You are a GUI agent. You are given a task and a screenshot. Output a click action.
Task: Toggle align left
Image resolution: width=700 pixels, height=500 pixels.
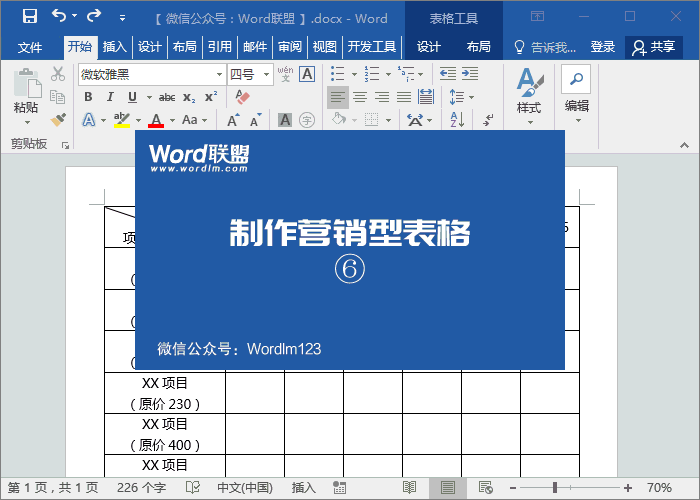(x=338, y=97)
